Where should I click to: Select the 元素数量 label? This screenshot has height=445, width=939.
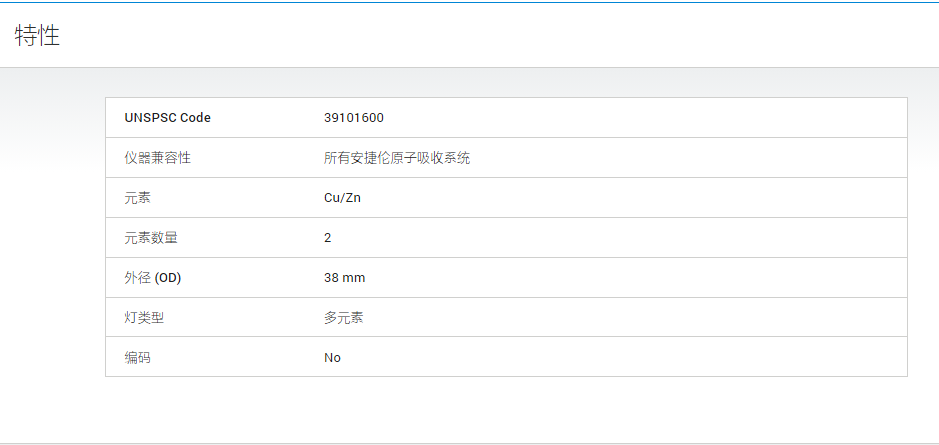151,238
